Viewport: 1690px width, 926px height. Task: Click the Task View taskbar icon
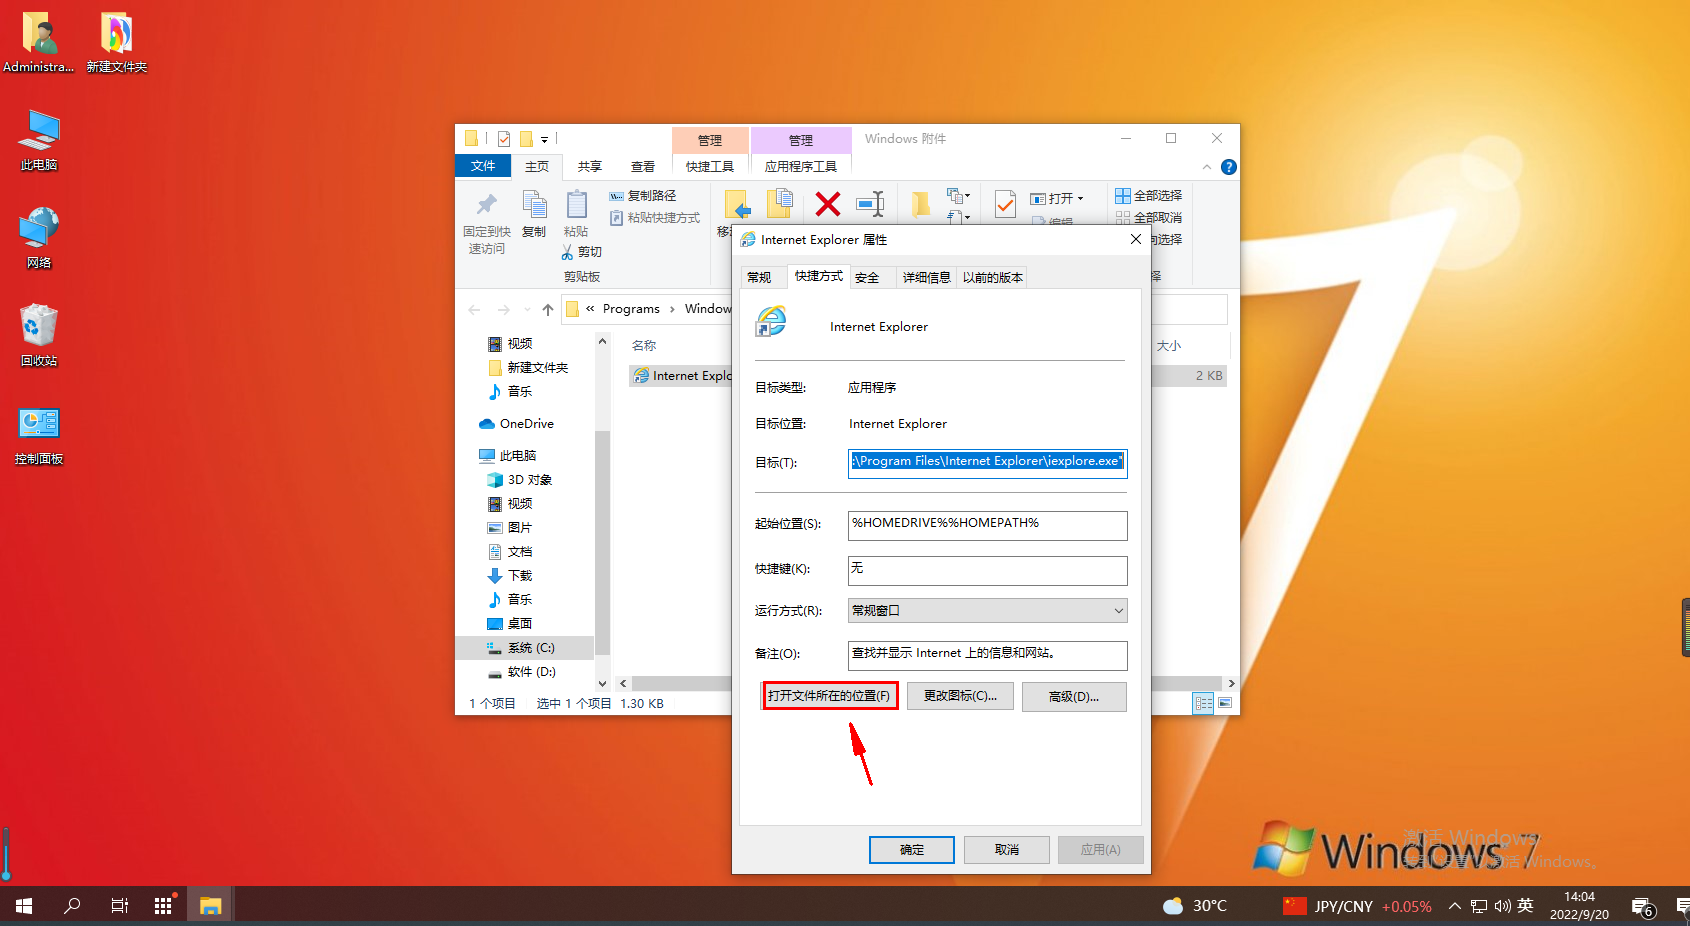point(119,906)
